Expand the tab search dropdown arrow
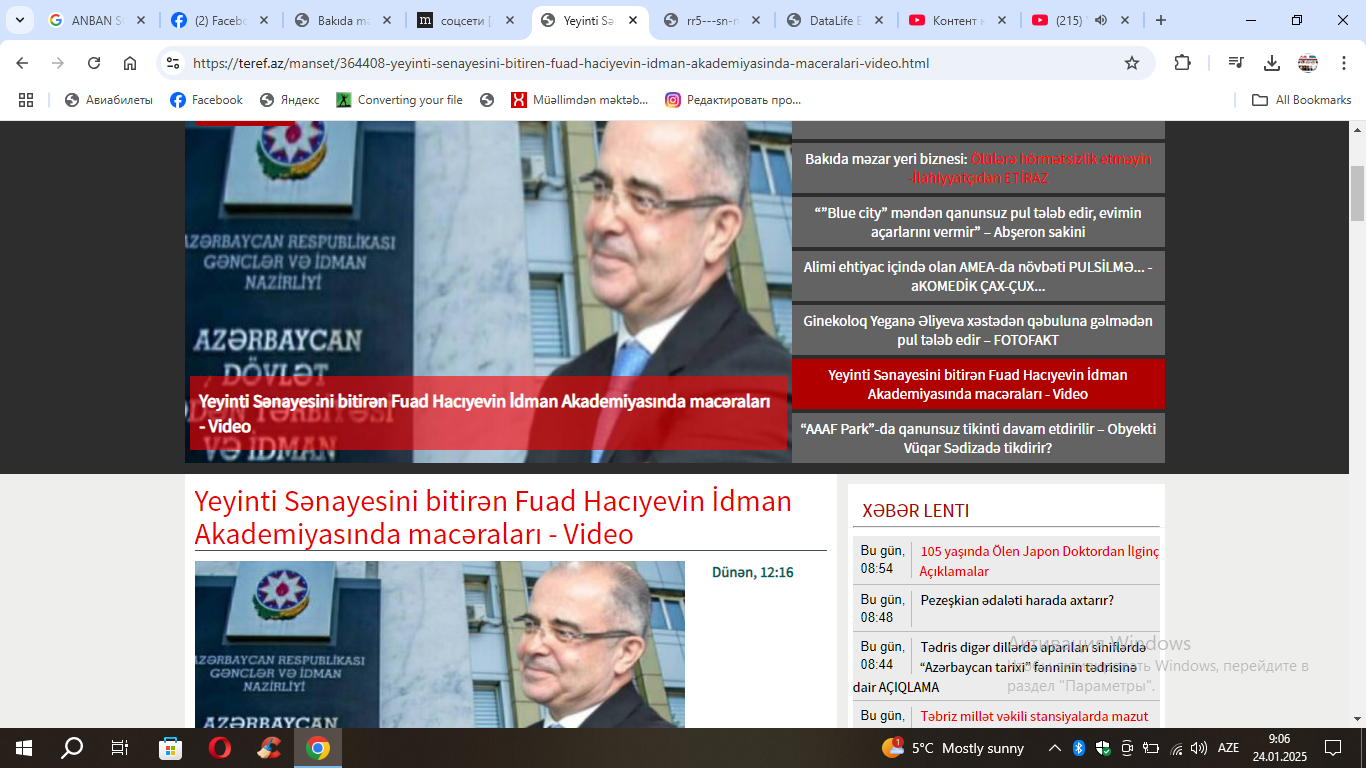Viewport: 1366px width, 768px height. point(19,20)
